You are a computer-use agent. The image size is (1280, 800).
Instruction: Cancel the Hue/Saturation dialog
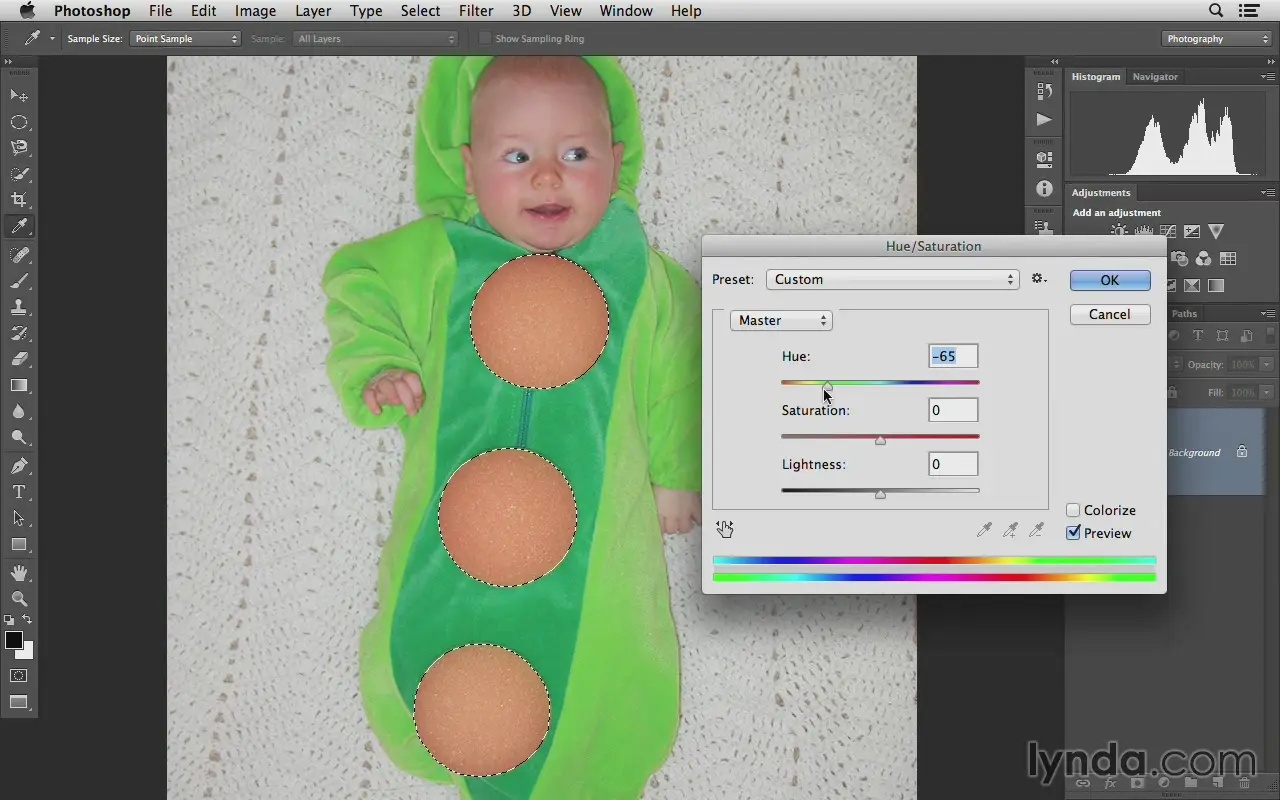pos(1109,314)
